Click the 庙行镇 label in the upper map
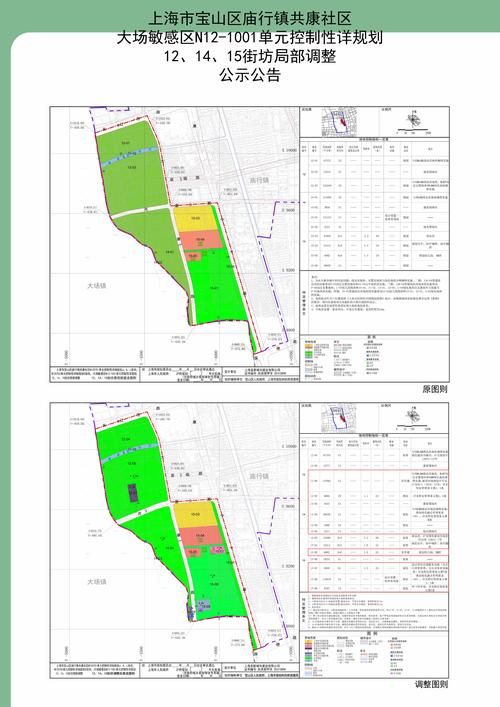Image resolution: width=500 pixels, height=707 pixels. click(259, 180)
